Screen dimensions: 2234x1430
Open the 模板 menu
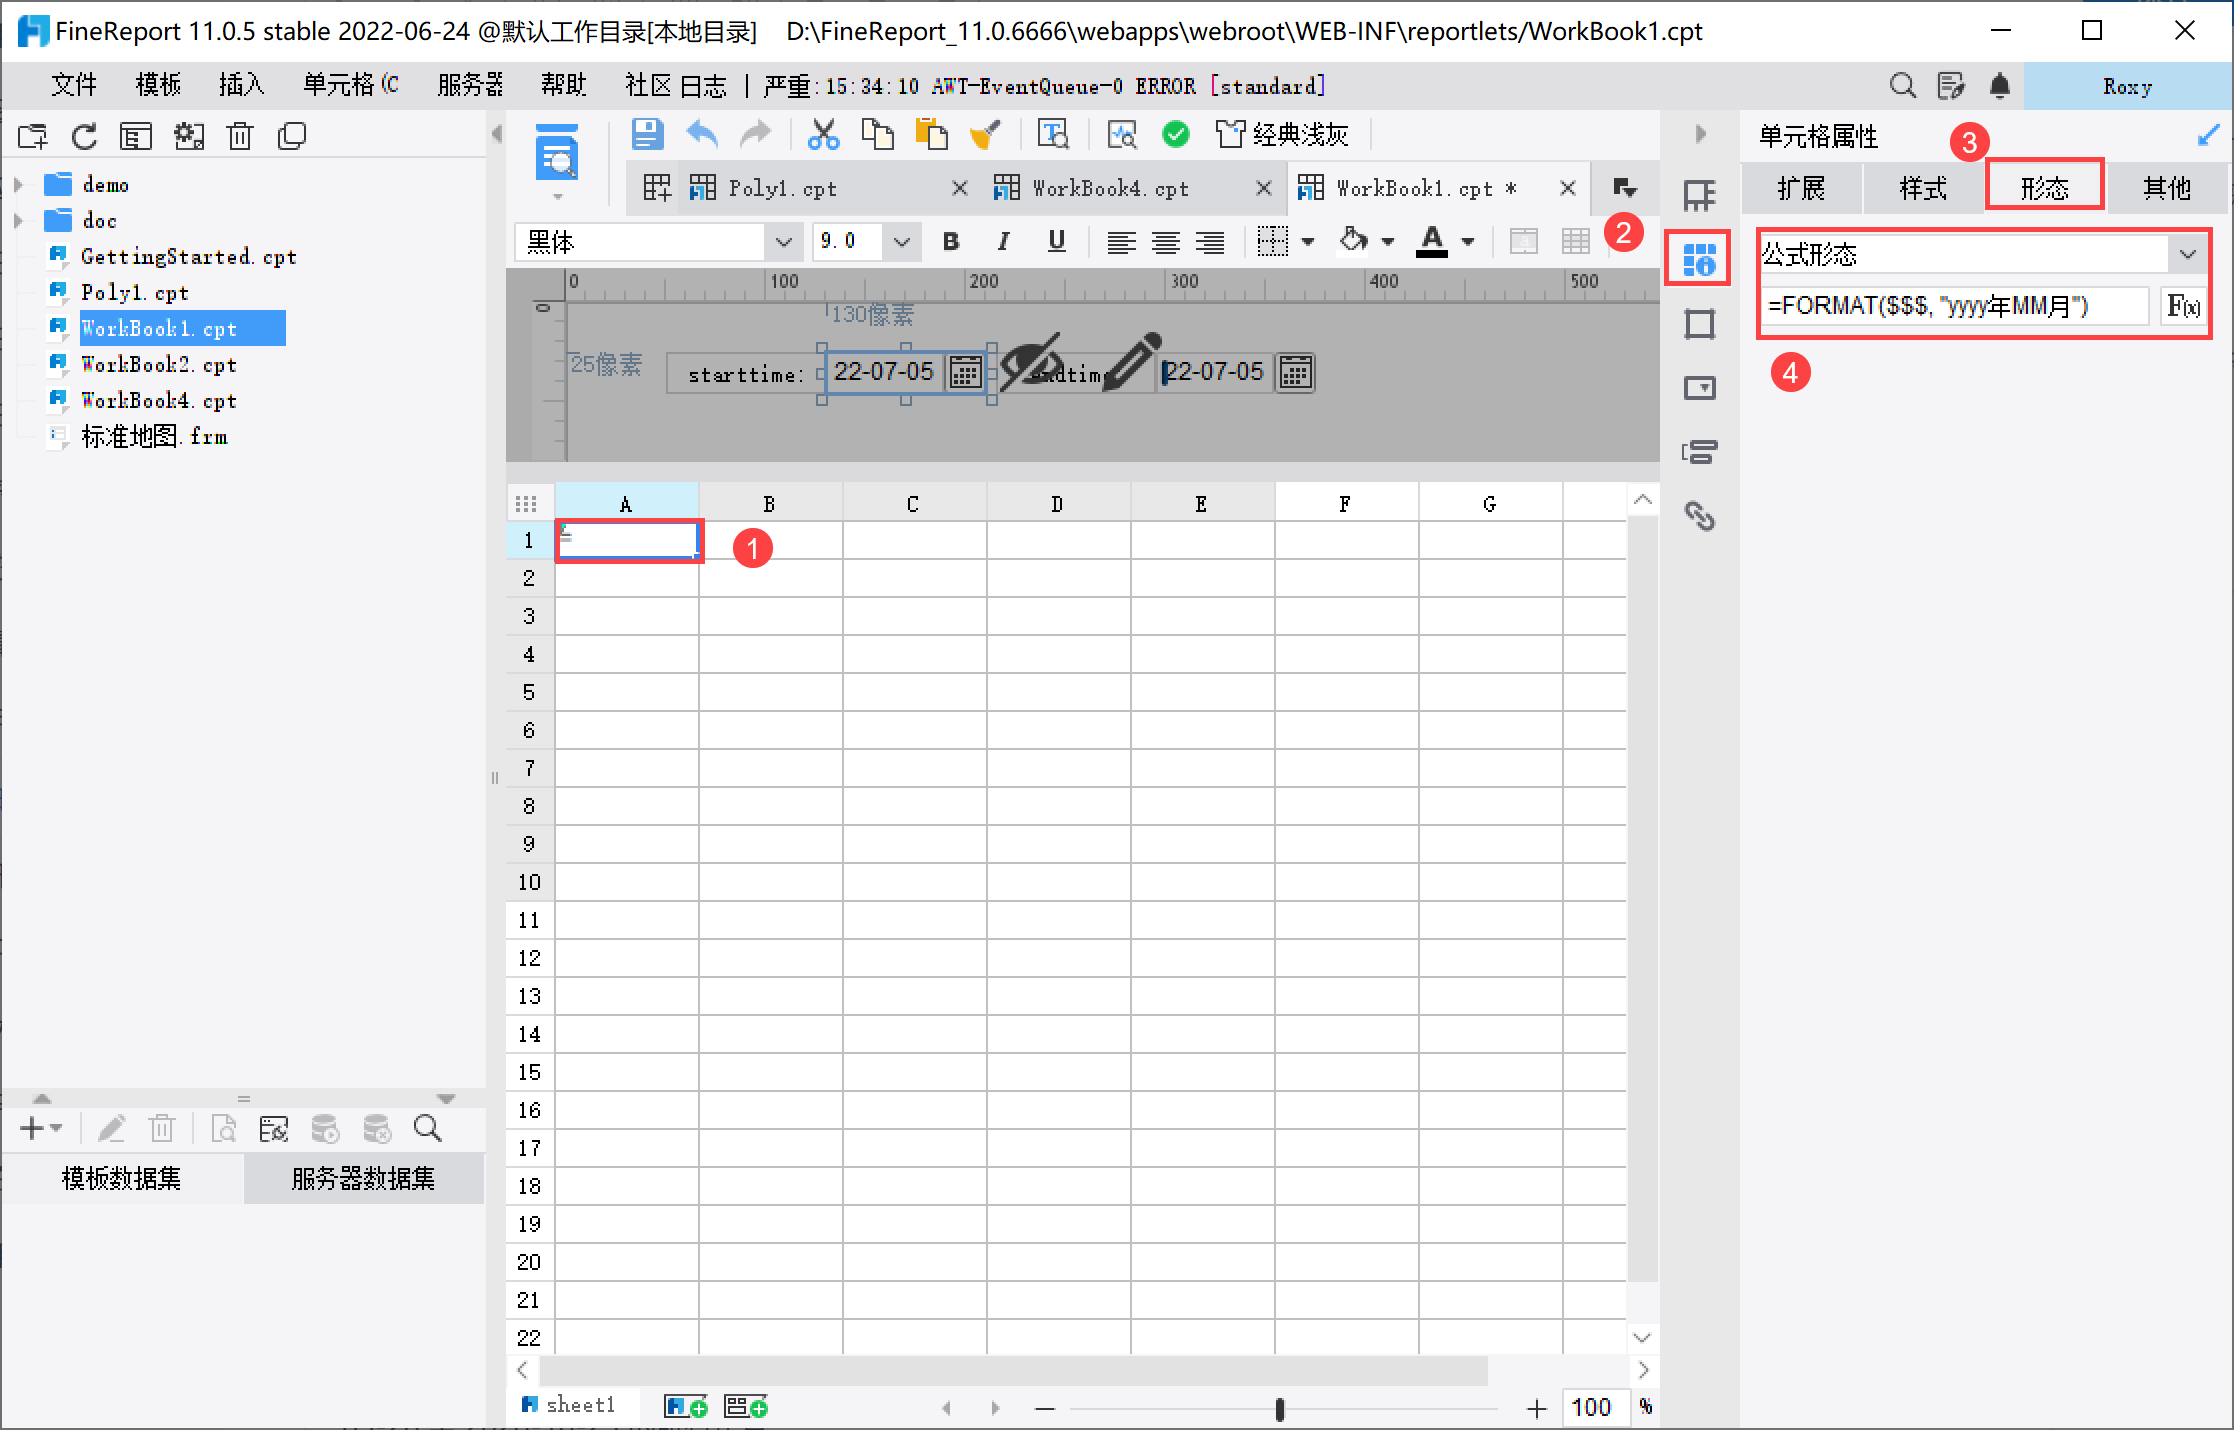pos(158,86)
